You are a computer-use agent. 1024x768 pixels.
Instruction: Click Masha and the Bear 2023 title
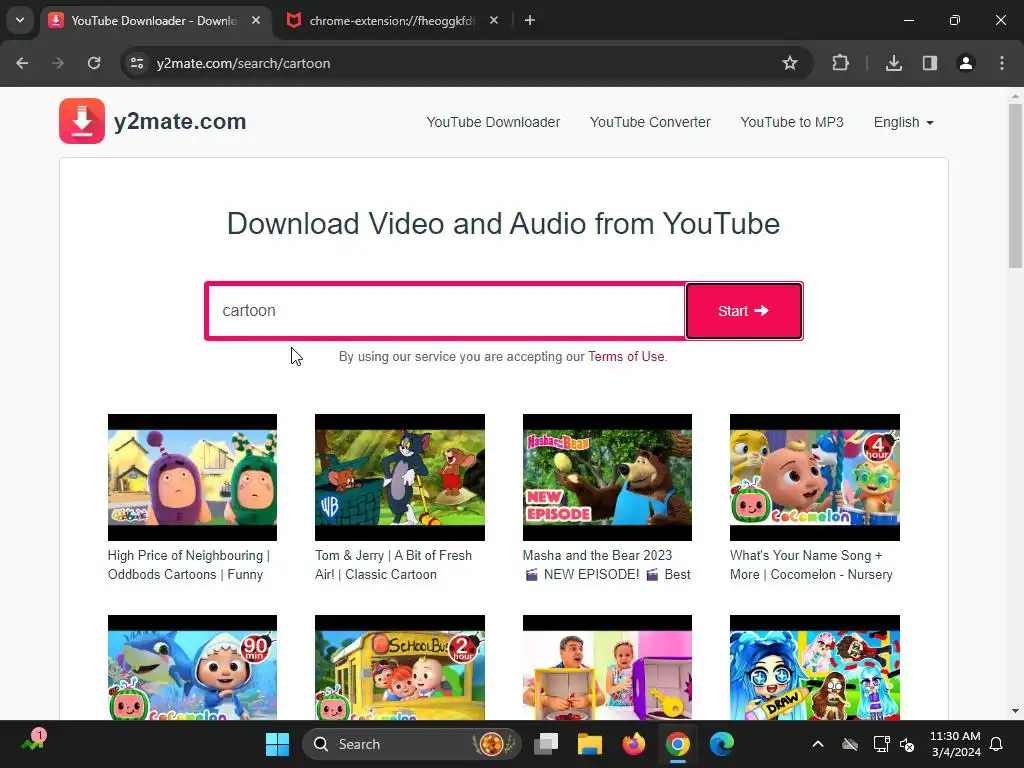[606, 565]
